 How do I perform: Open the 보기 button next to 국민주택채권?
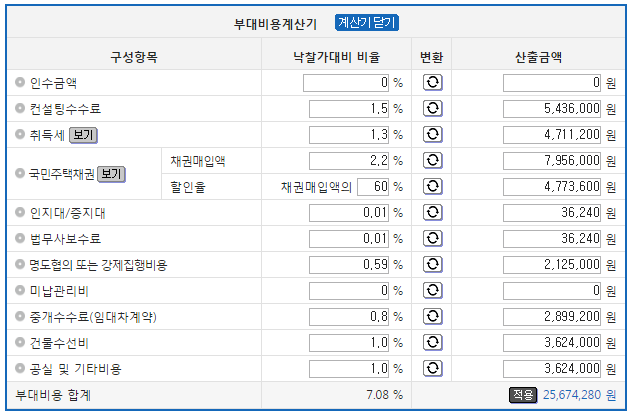pyautogui.click(x=111, y=174)
